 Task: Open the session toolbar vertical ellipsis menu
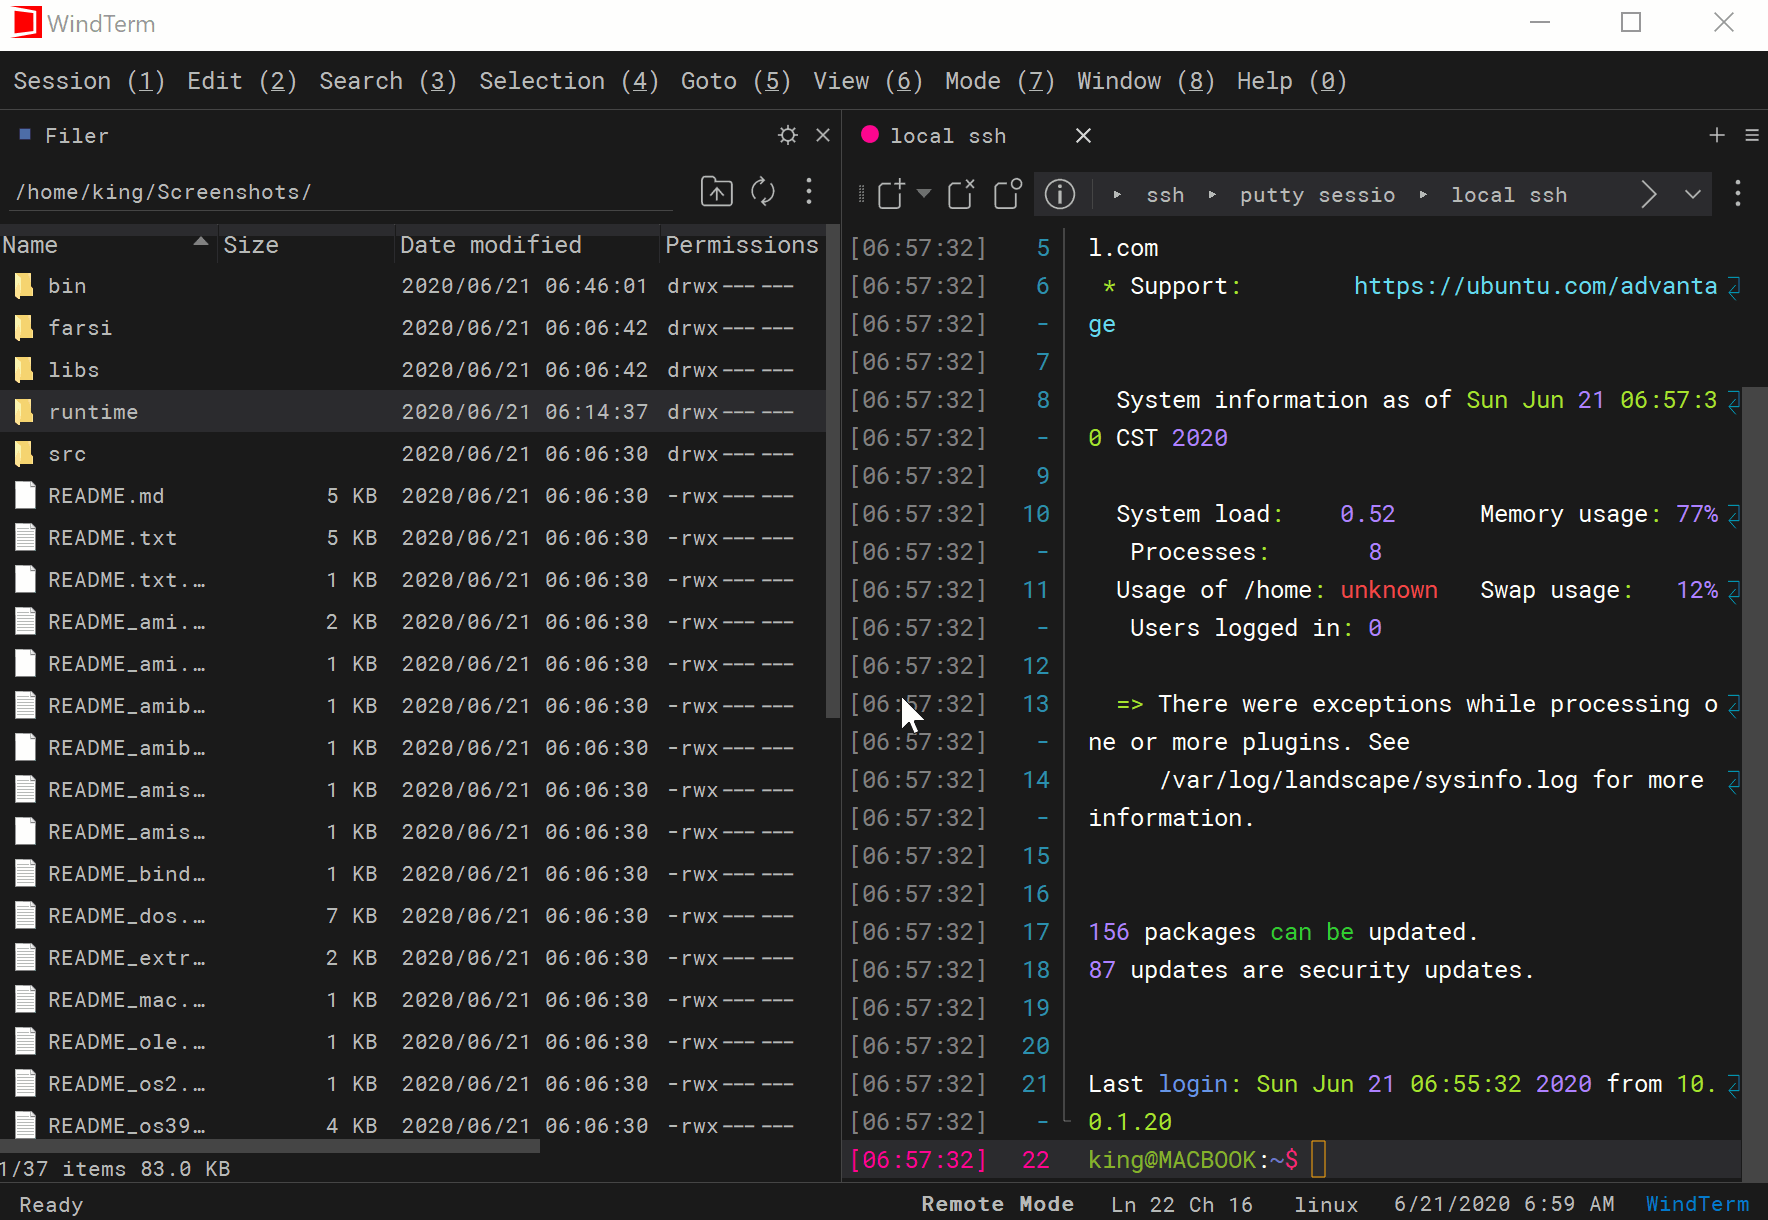click(1739, 194)
